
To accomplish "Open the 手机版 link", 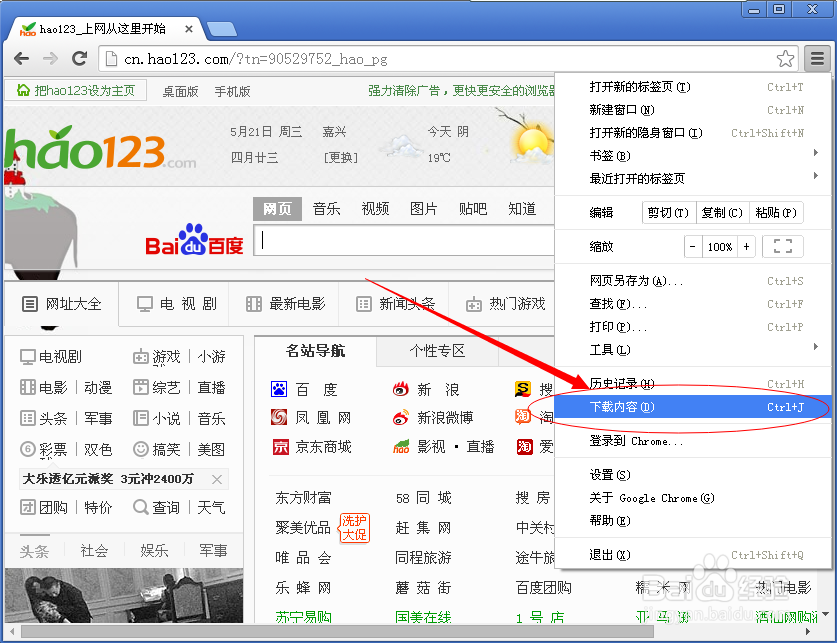I will 233,91.
